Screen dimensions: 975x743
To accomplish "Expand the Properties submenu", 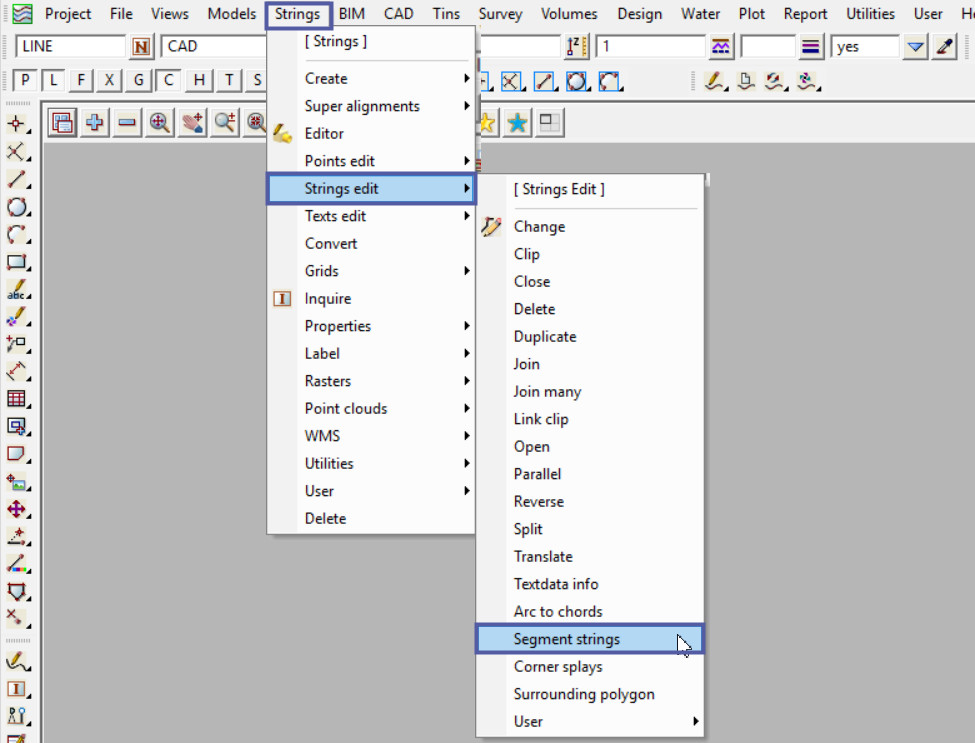I will pyautogui.click(x=371, y=326).
